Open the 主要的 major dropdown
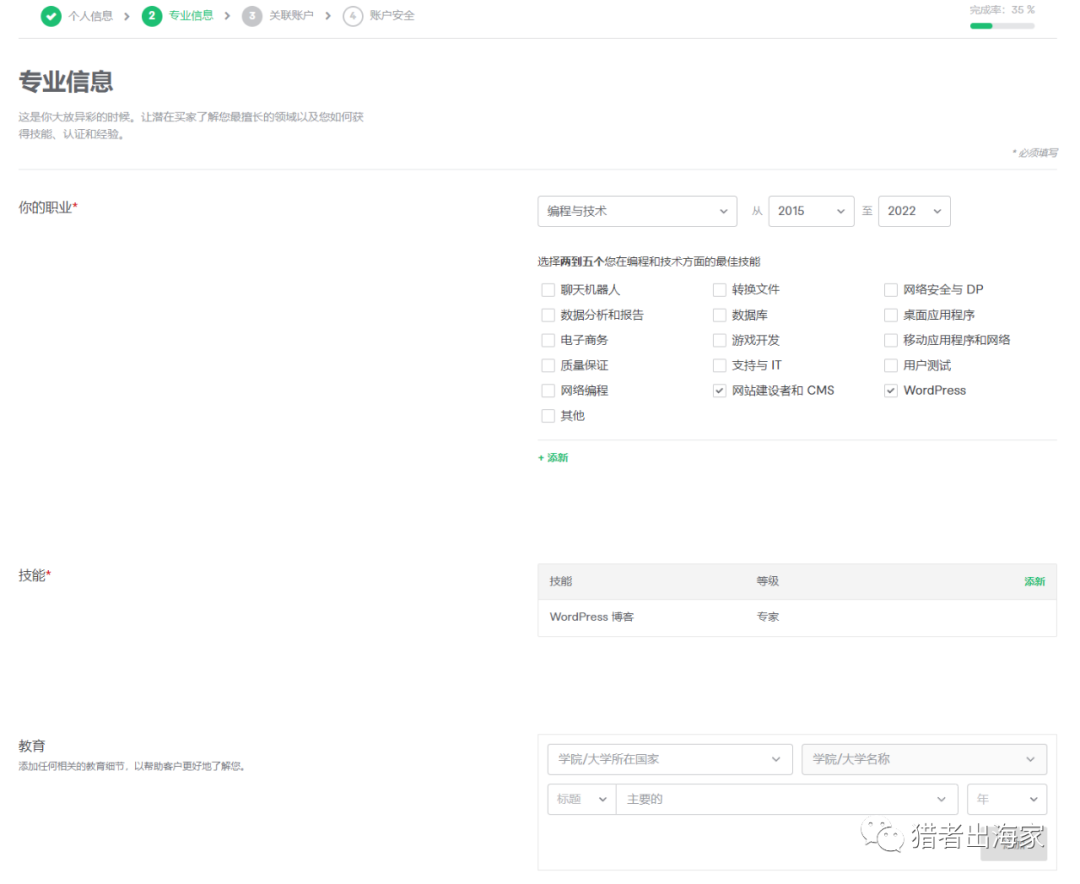 coord(787,799)
